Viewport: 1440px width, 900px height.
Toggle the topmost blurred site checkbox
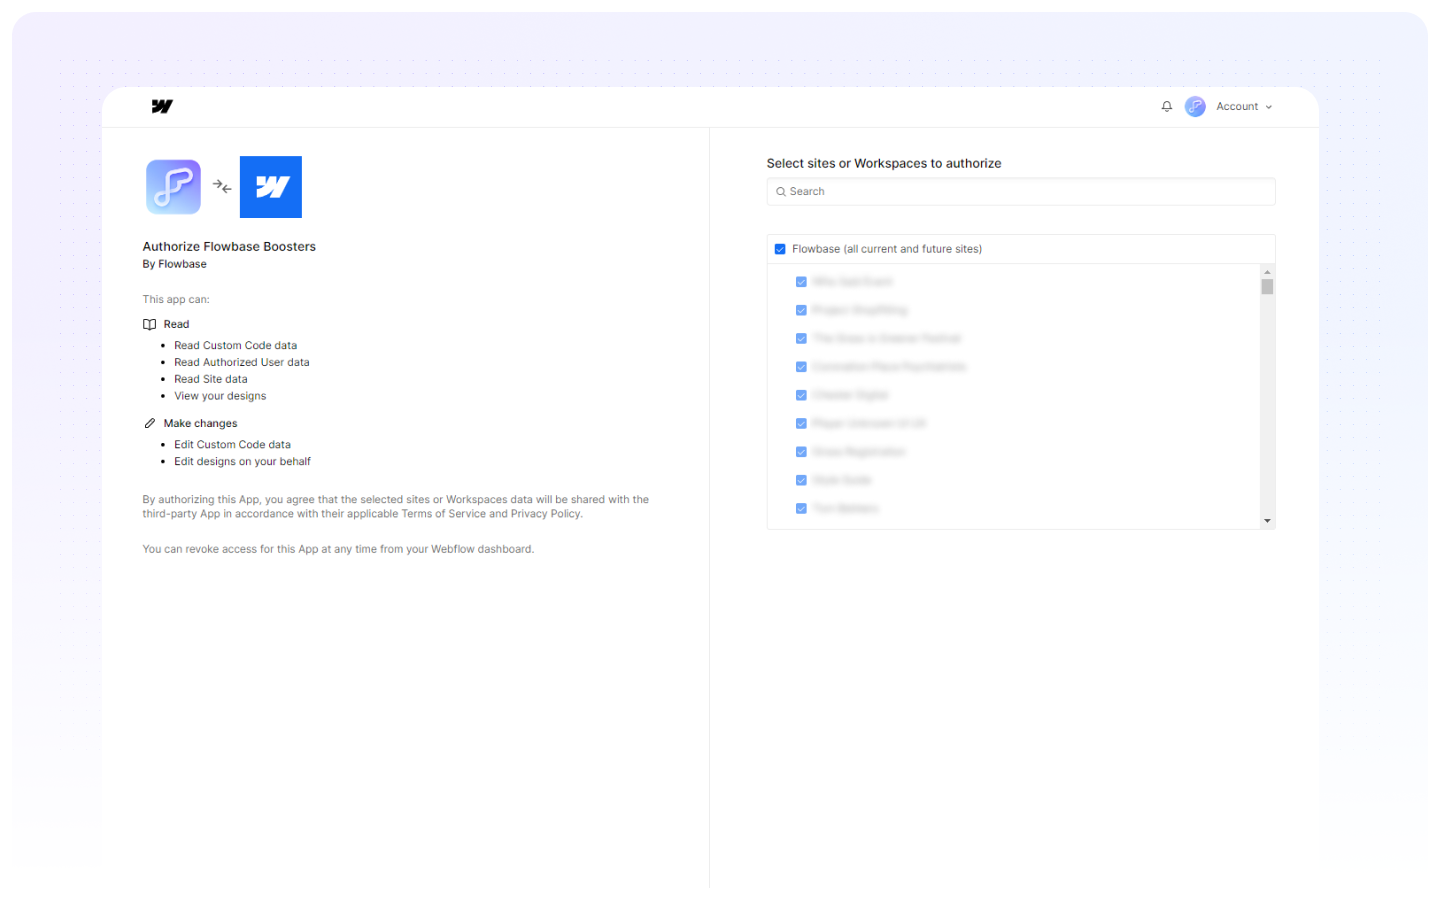click(x=801, y=282)
